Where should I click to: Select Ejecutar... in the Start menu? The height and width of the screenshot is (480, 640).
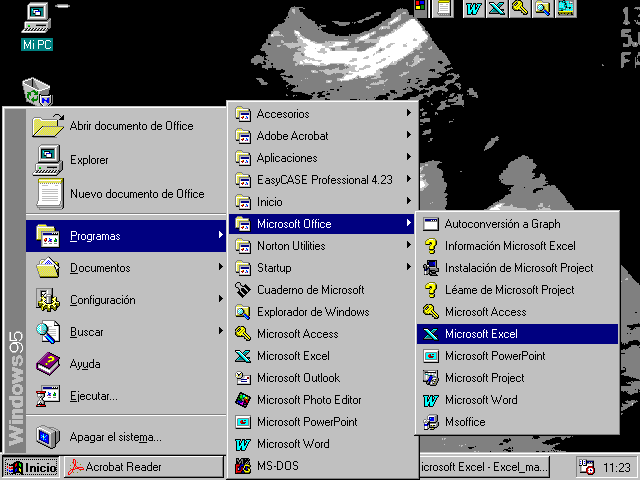coord(126,396)
